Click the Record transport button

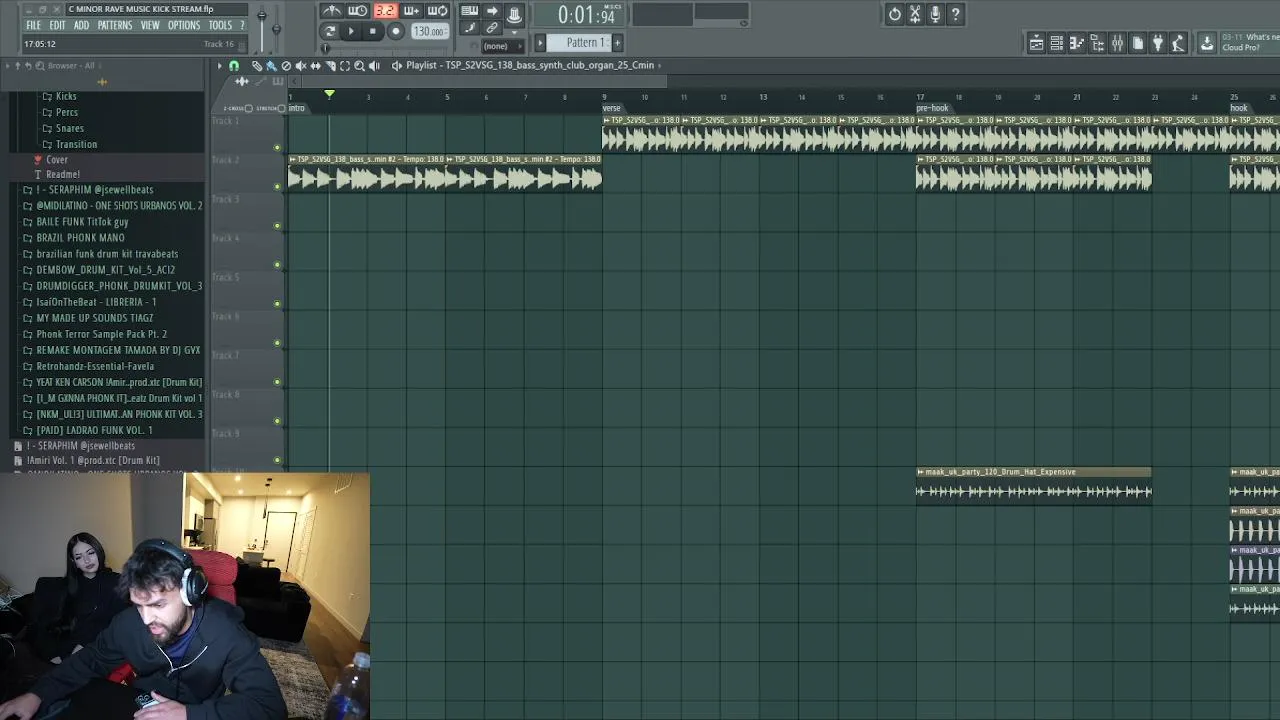point(396,31)
